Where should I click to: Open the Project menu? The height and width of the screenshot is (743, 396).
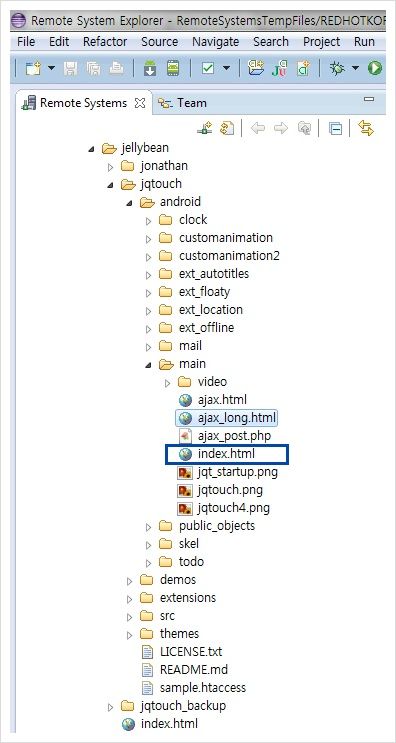(x=322, y=42)
